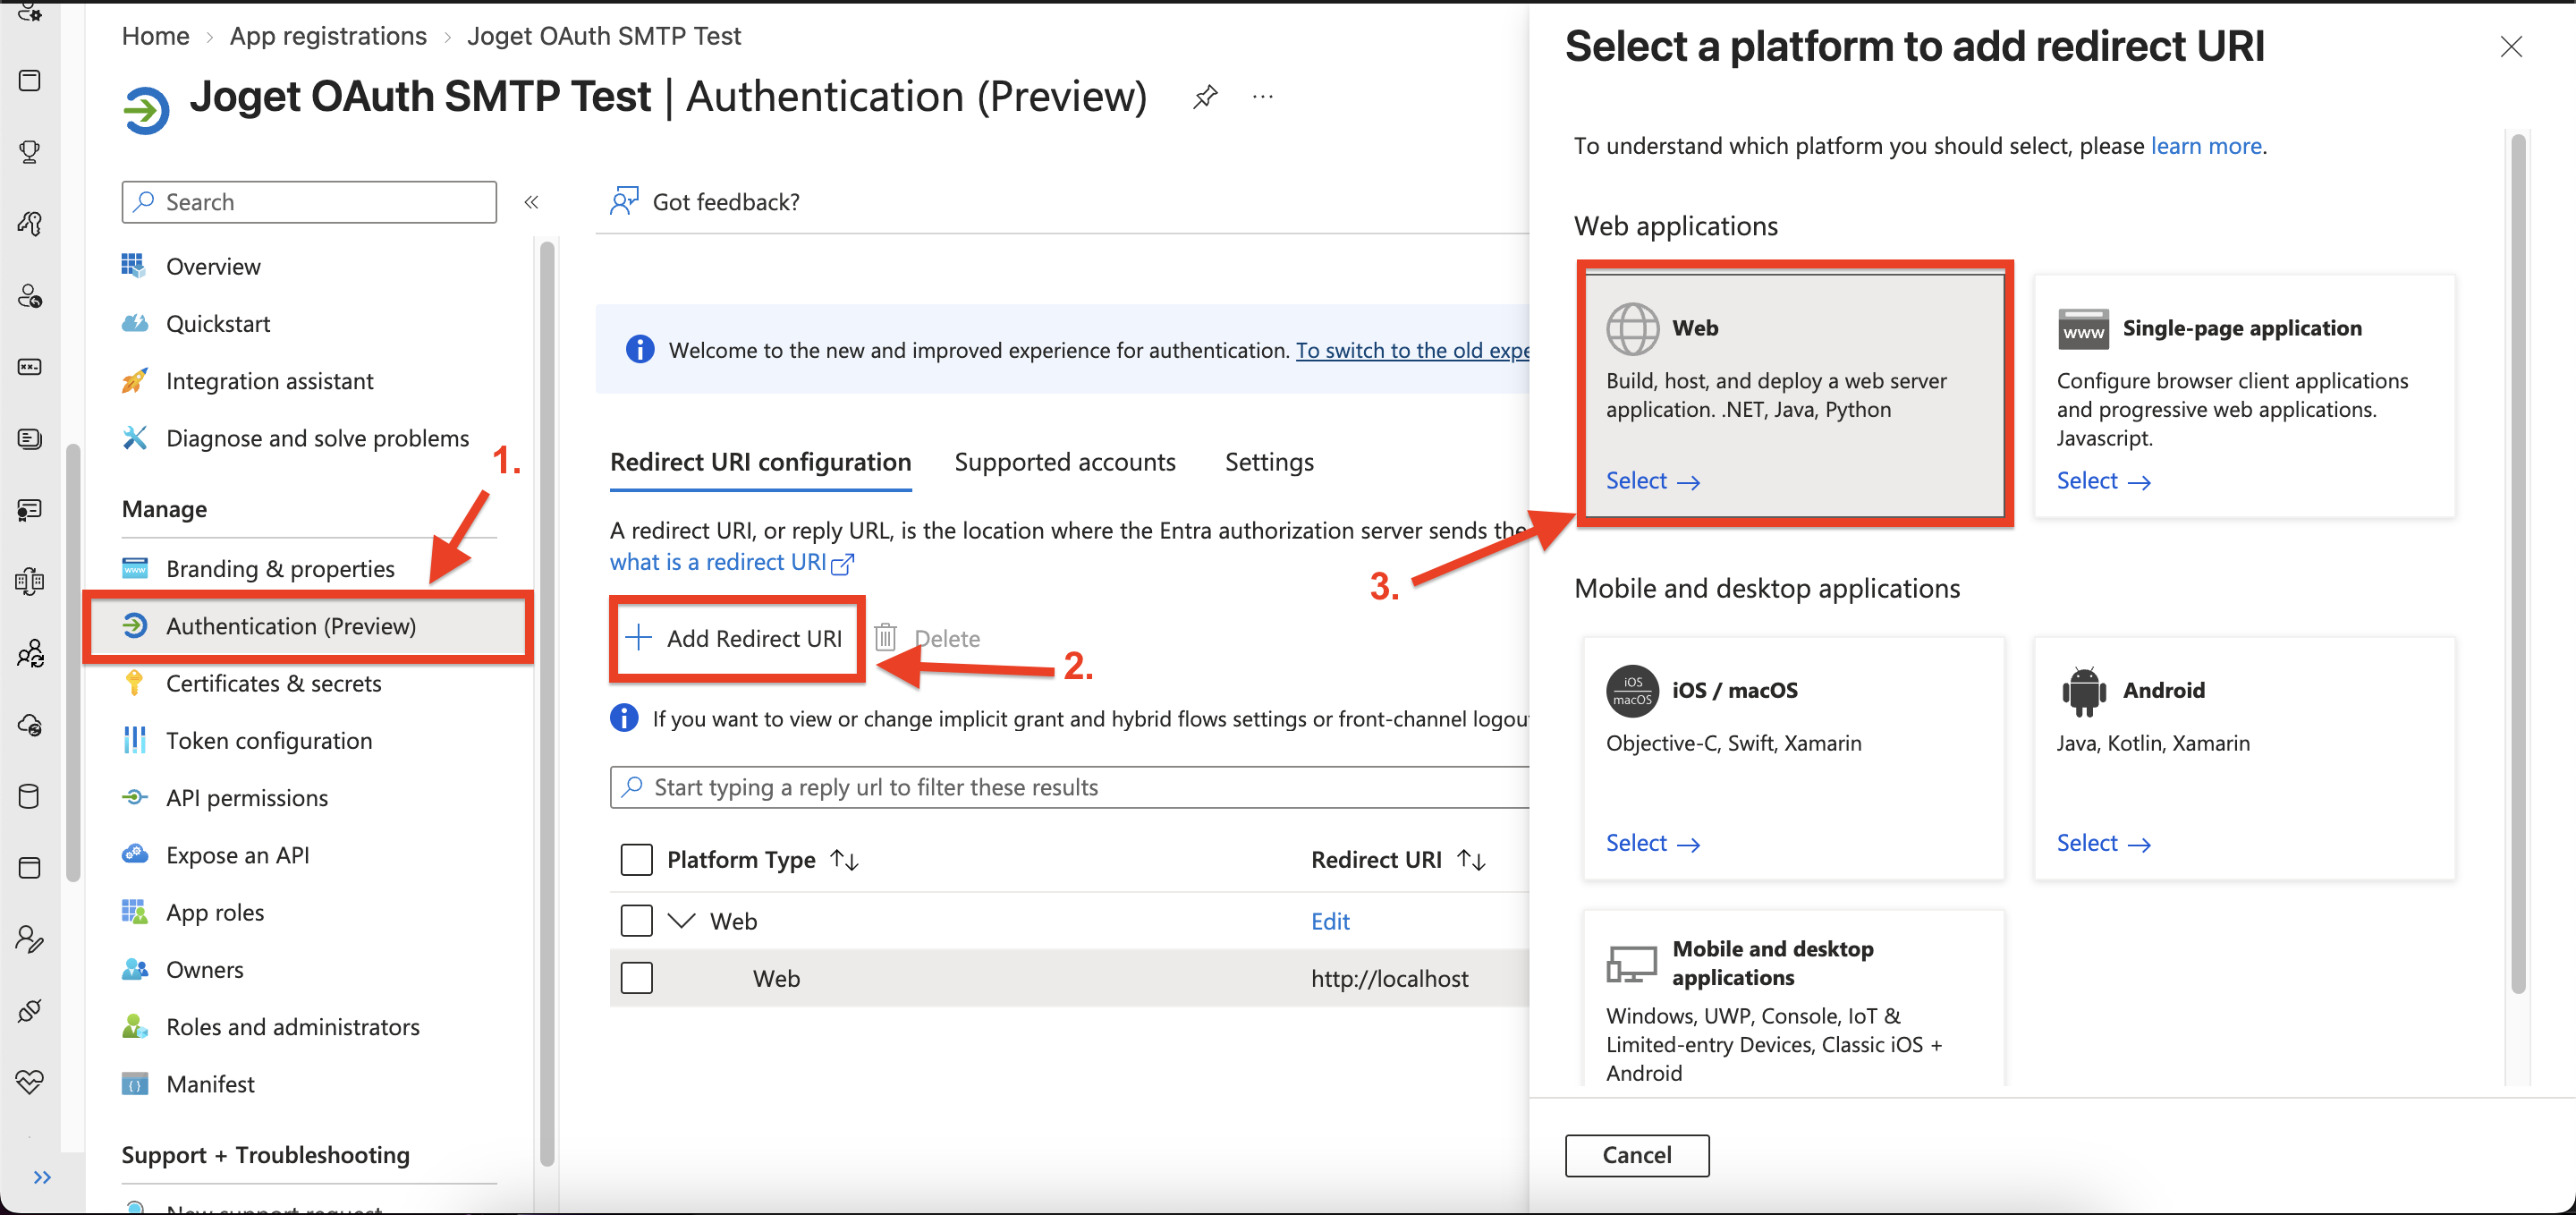This screenshot has width=2576, height=1215.
Task: Click the platform panel vertical scrollbar
Action: (2518, 562)
